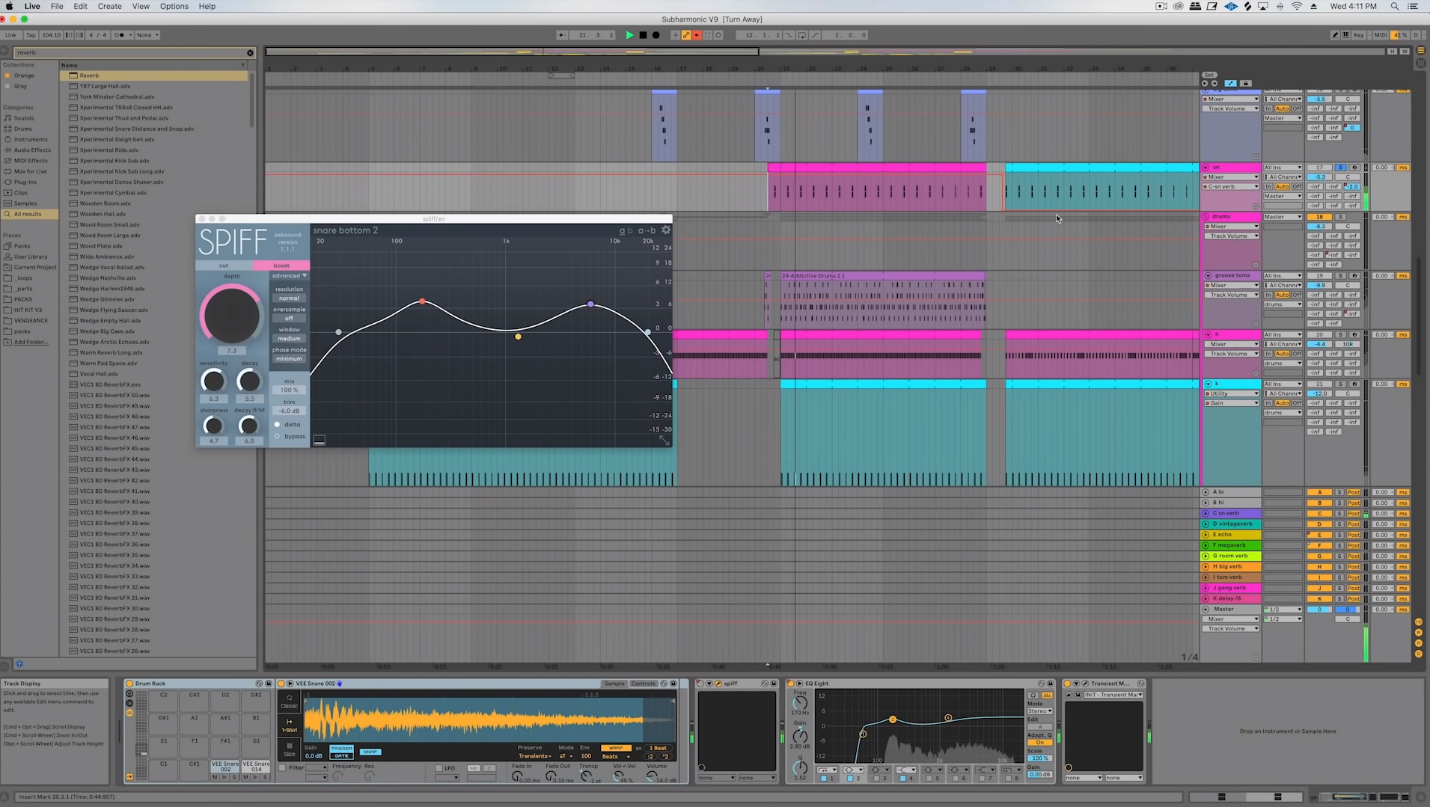Screen dimensions: 1430x807
Task: Select Clips category in browser
Action: click(x=21, y=193)
